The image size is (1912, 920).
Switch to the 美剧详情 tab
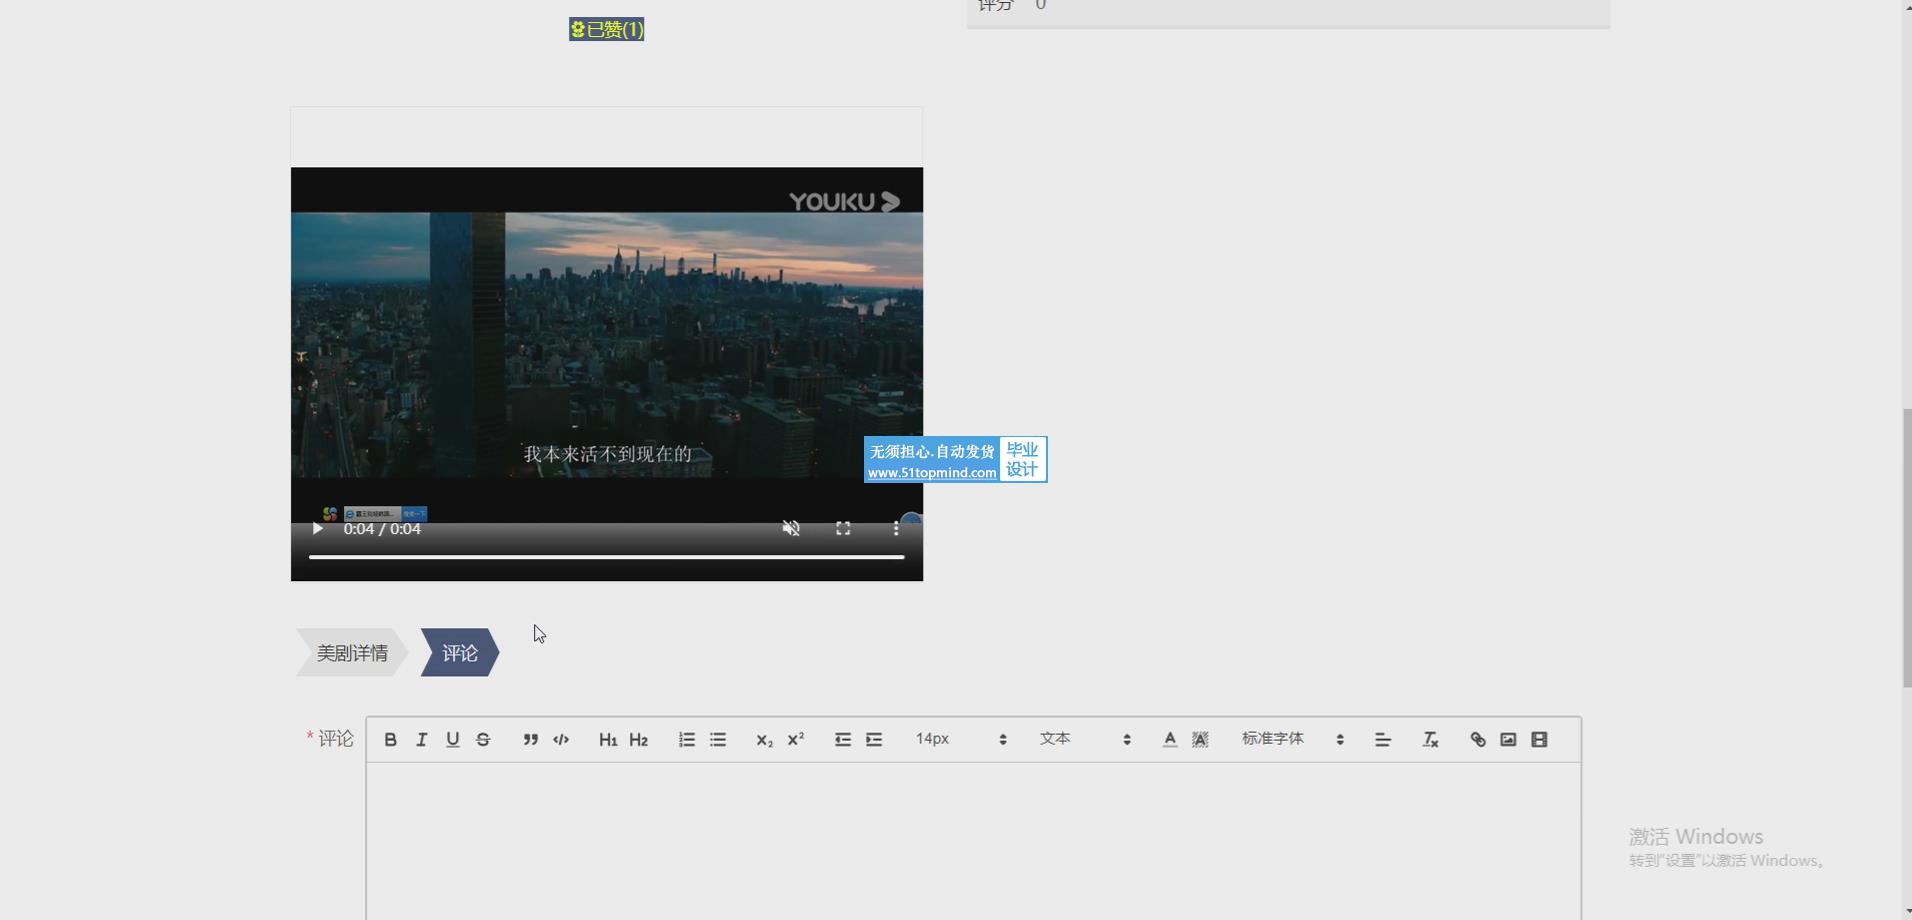tap(351, 653)
